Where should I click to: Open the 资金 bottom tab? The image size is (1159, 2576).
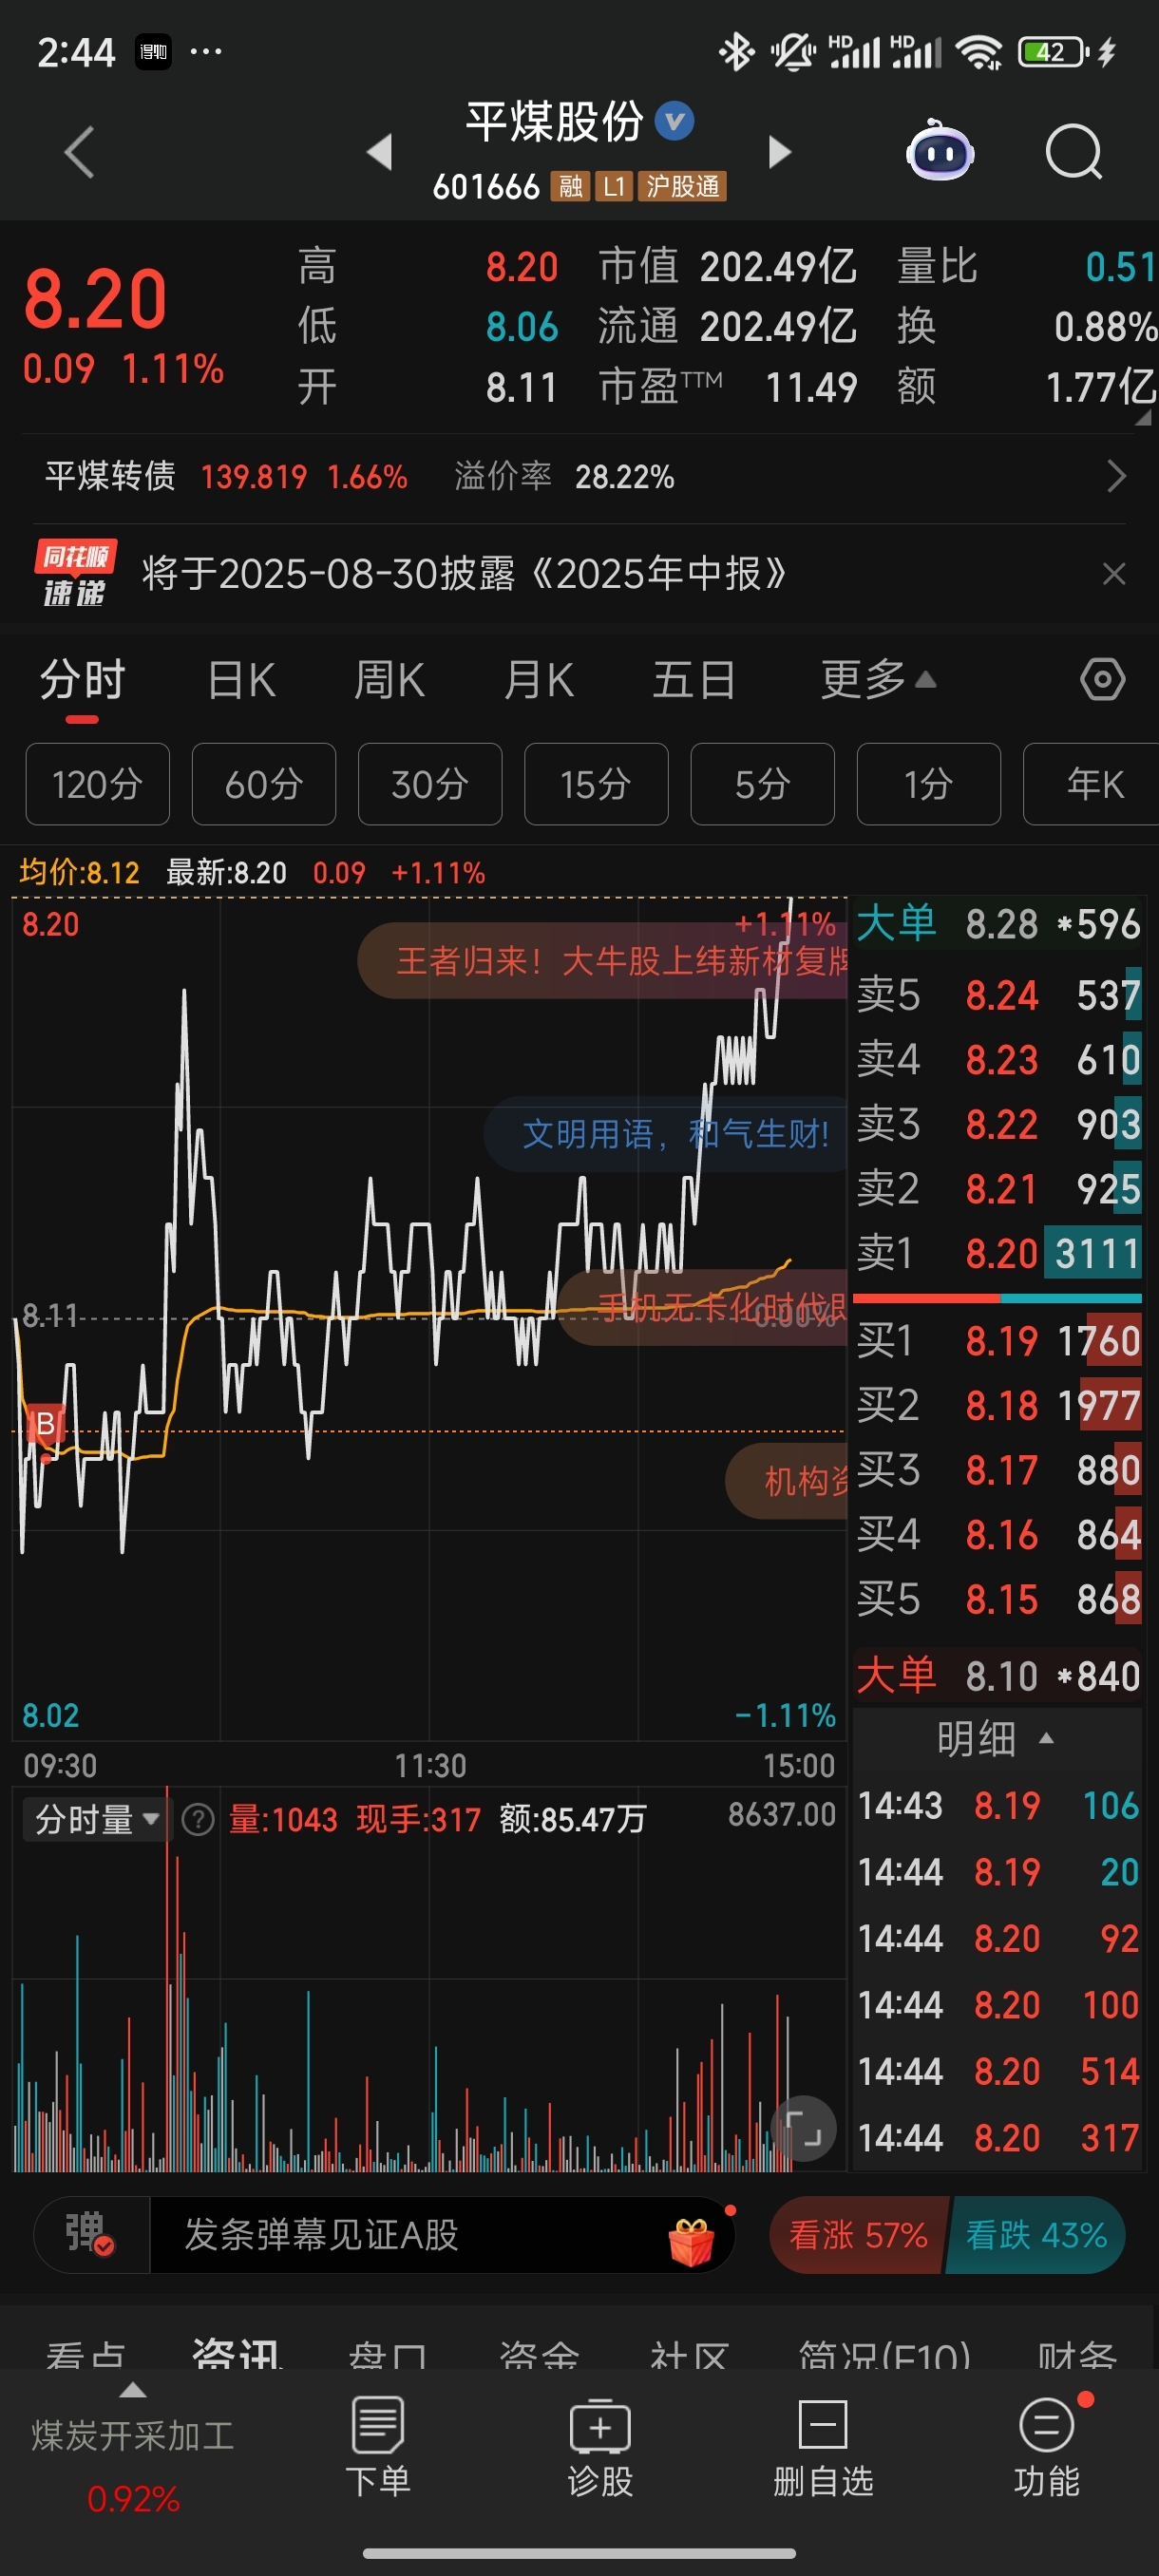tap(539, 2356)
